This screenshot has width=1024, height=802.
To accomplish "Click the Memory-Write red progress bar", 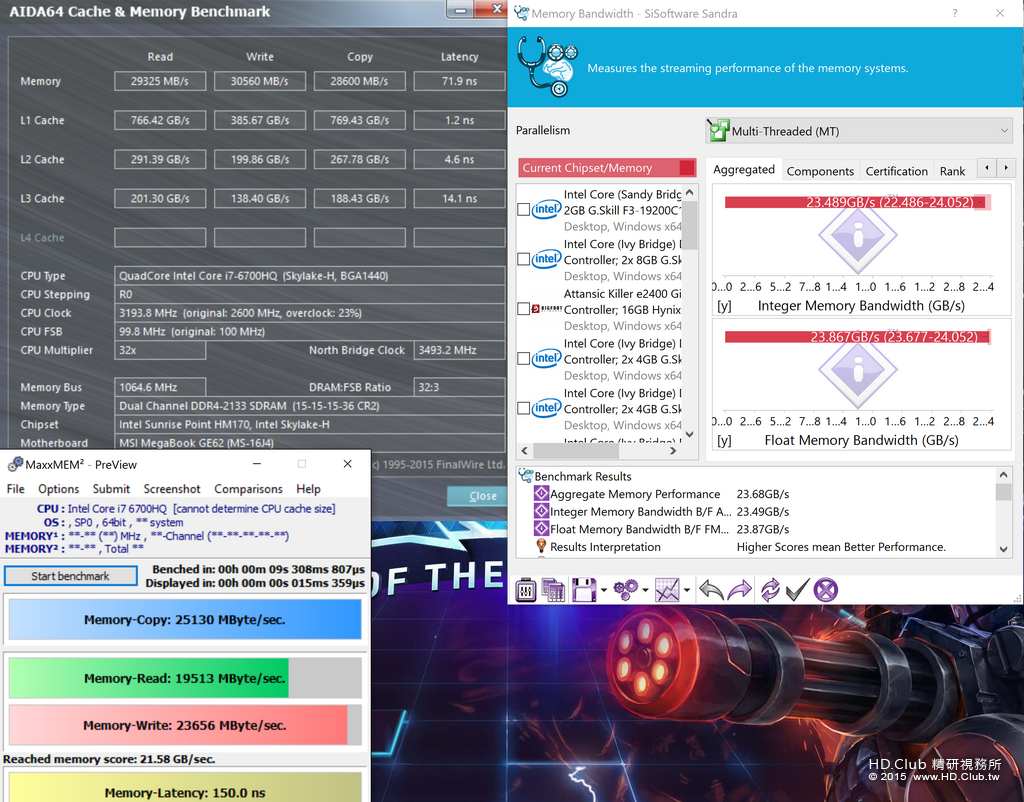I will point(185,725).
